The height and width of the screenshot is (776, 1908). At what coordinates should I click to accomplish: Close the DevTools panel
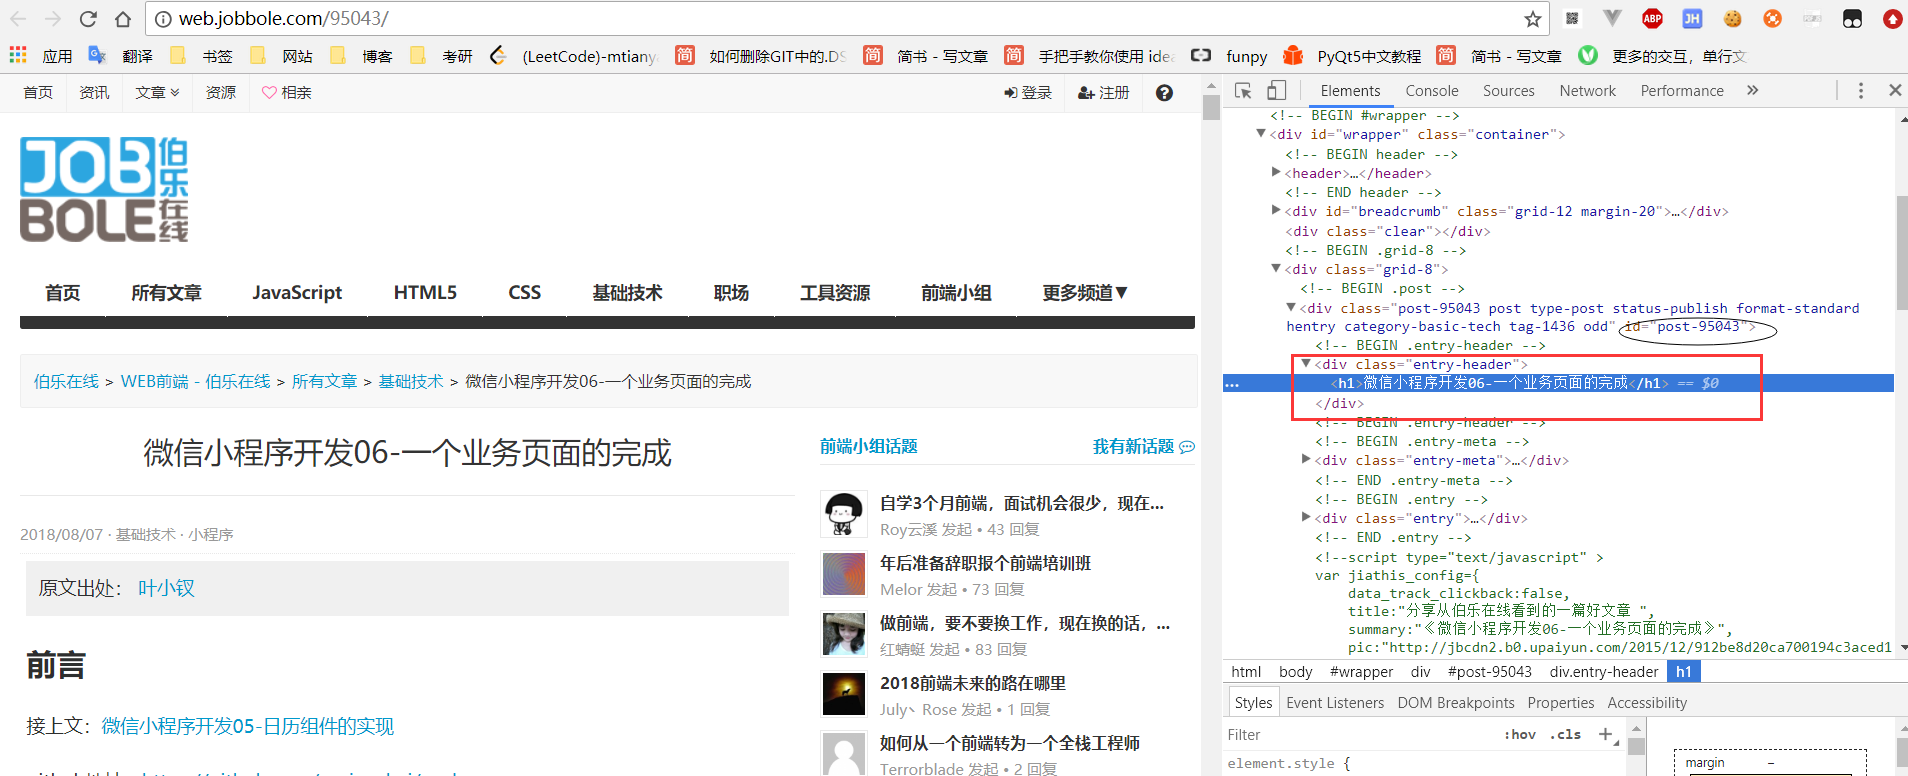[x=1894, y=90]
